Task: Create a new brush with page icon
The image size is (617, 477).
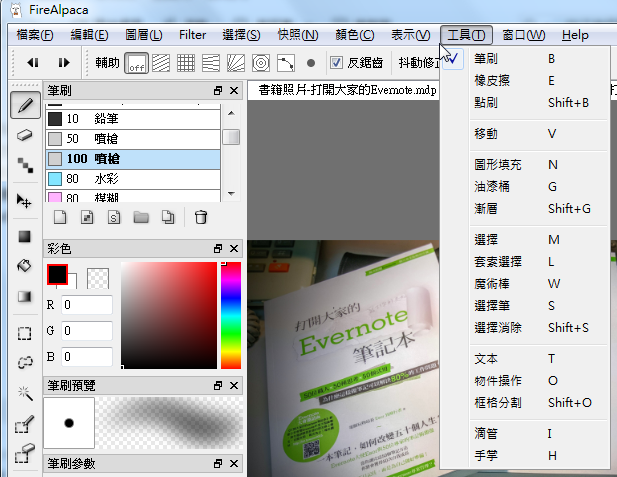Action: [x=60, y=217]
